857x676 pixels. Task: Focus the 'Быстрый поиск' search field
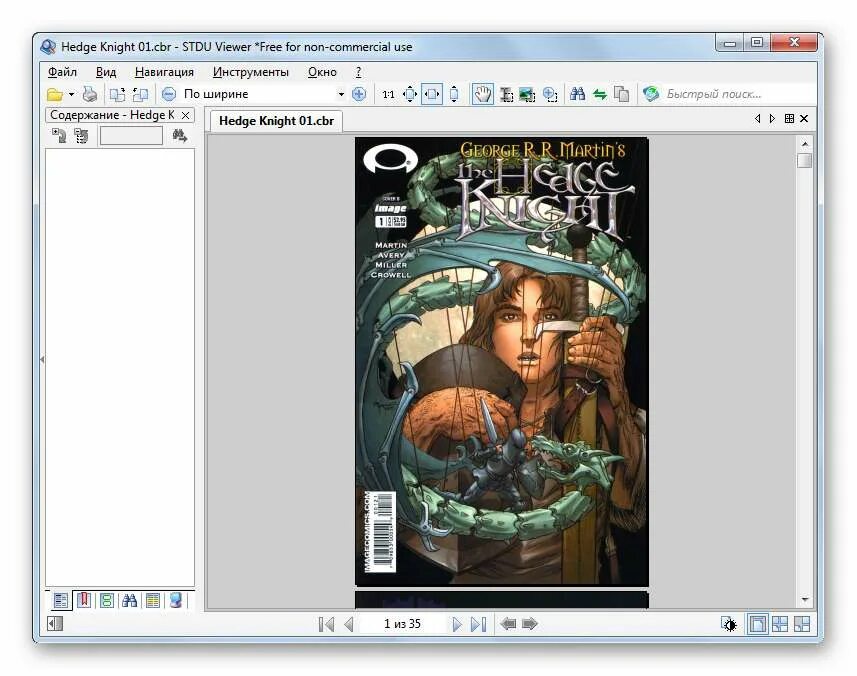[x=737, y=94]
